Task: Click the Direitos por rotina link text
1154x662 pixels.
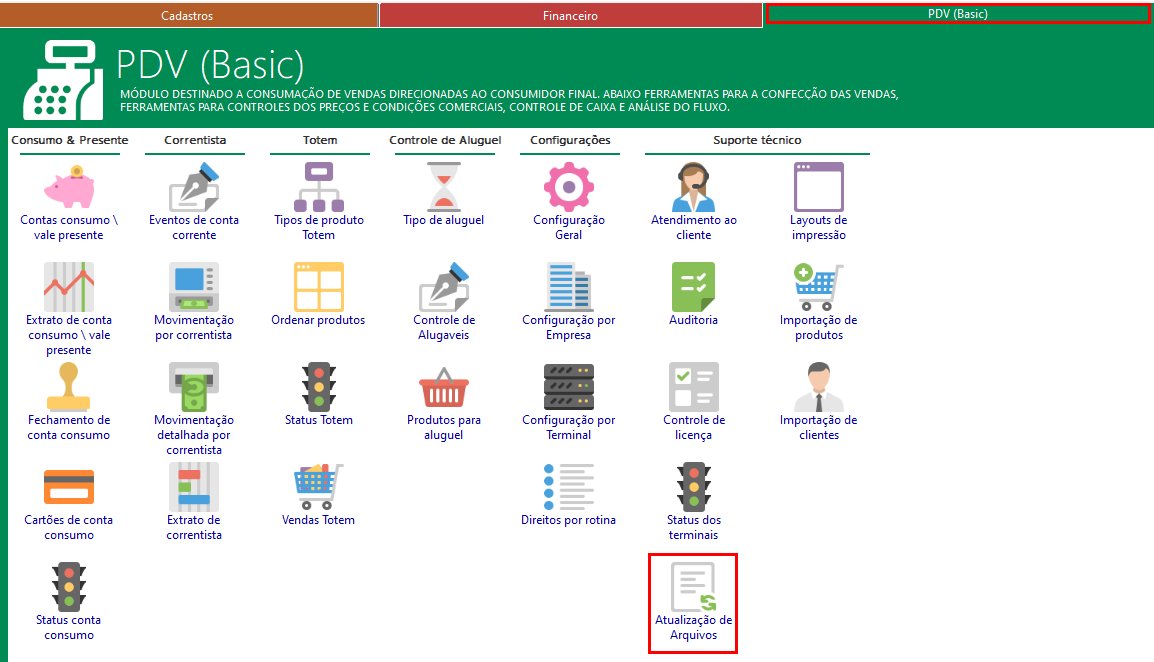Action: (568, 520)
